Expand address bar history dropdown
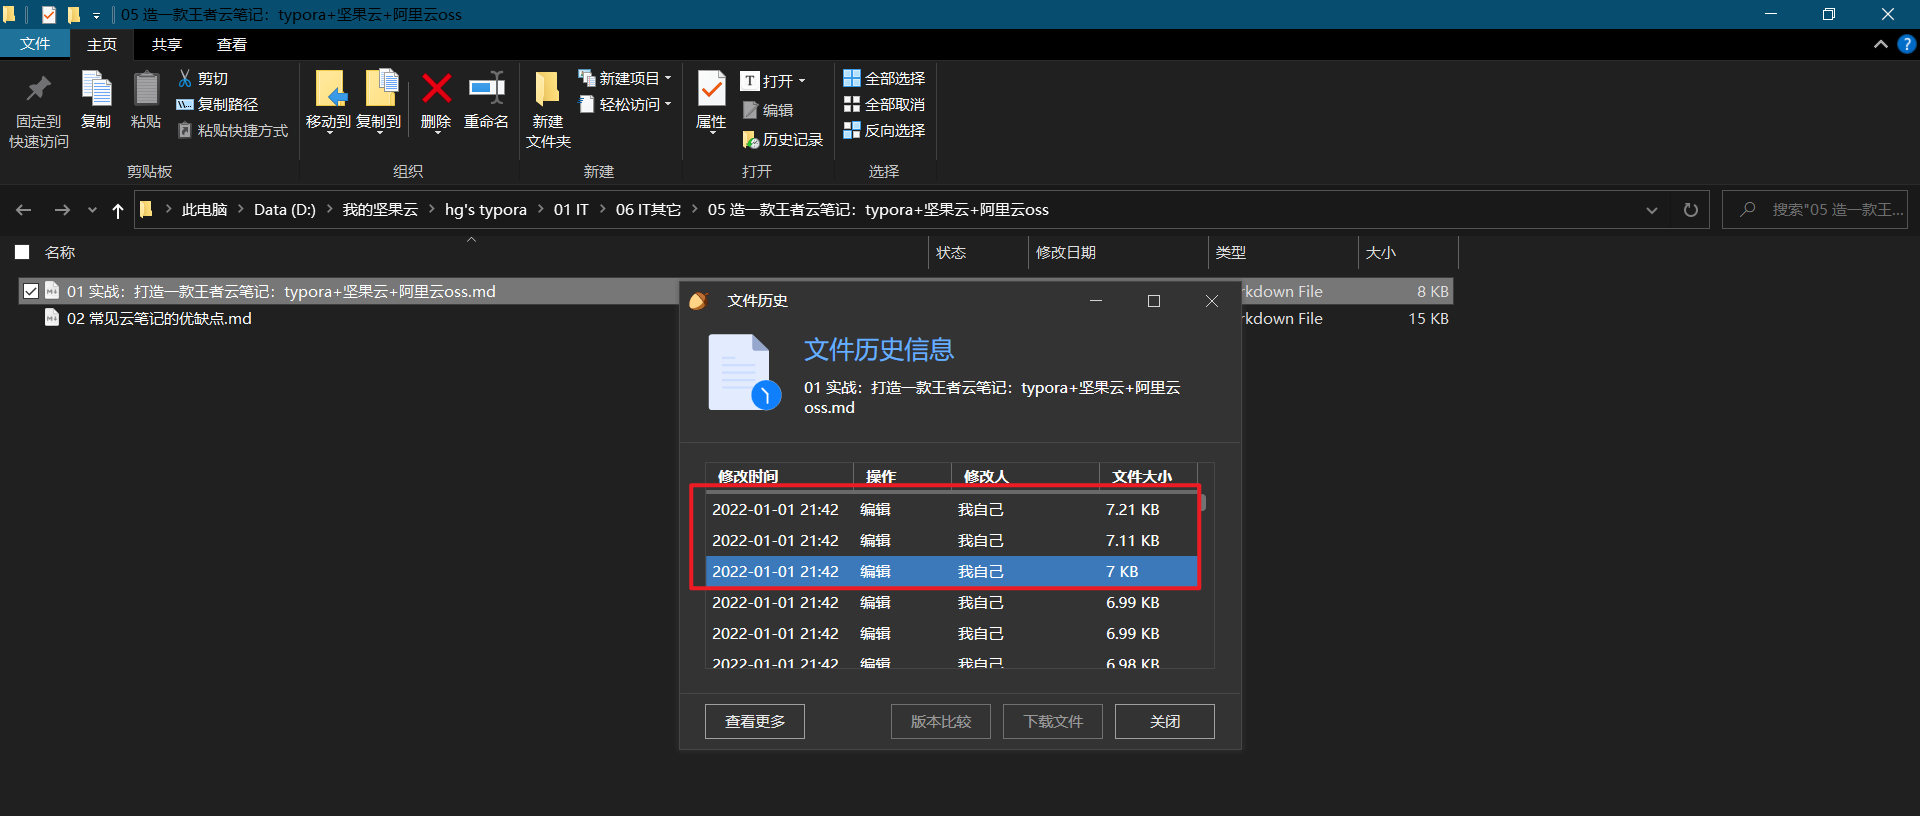Screen dimensions: 1920x816 pos(1652,210)
